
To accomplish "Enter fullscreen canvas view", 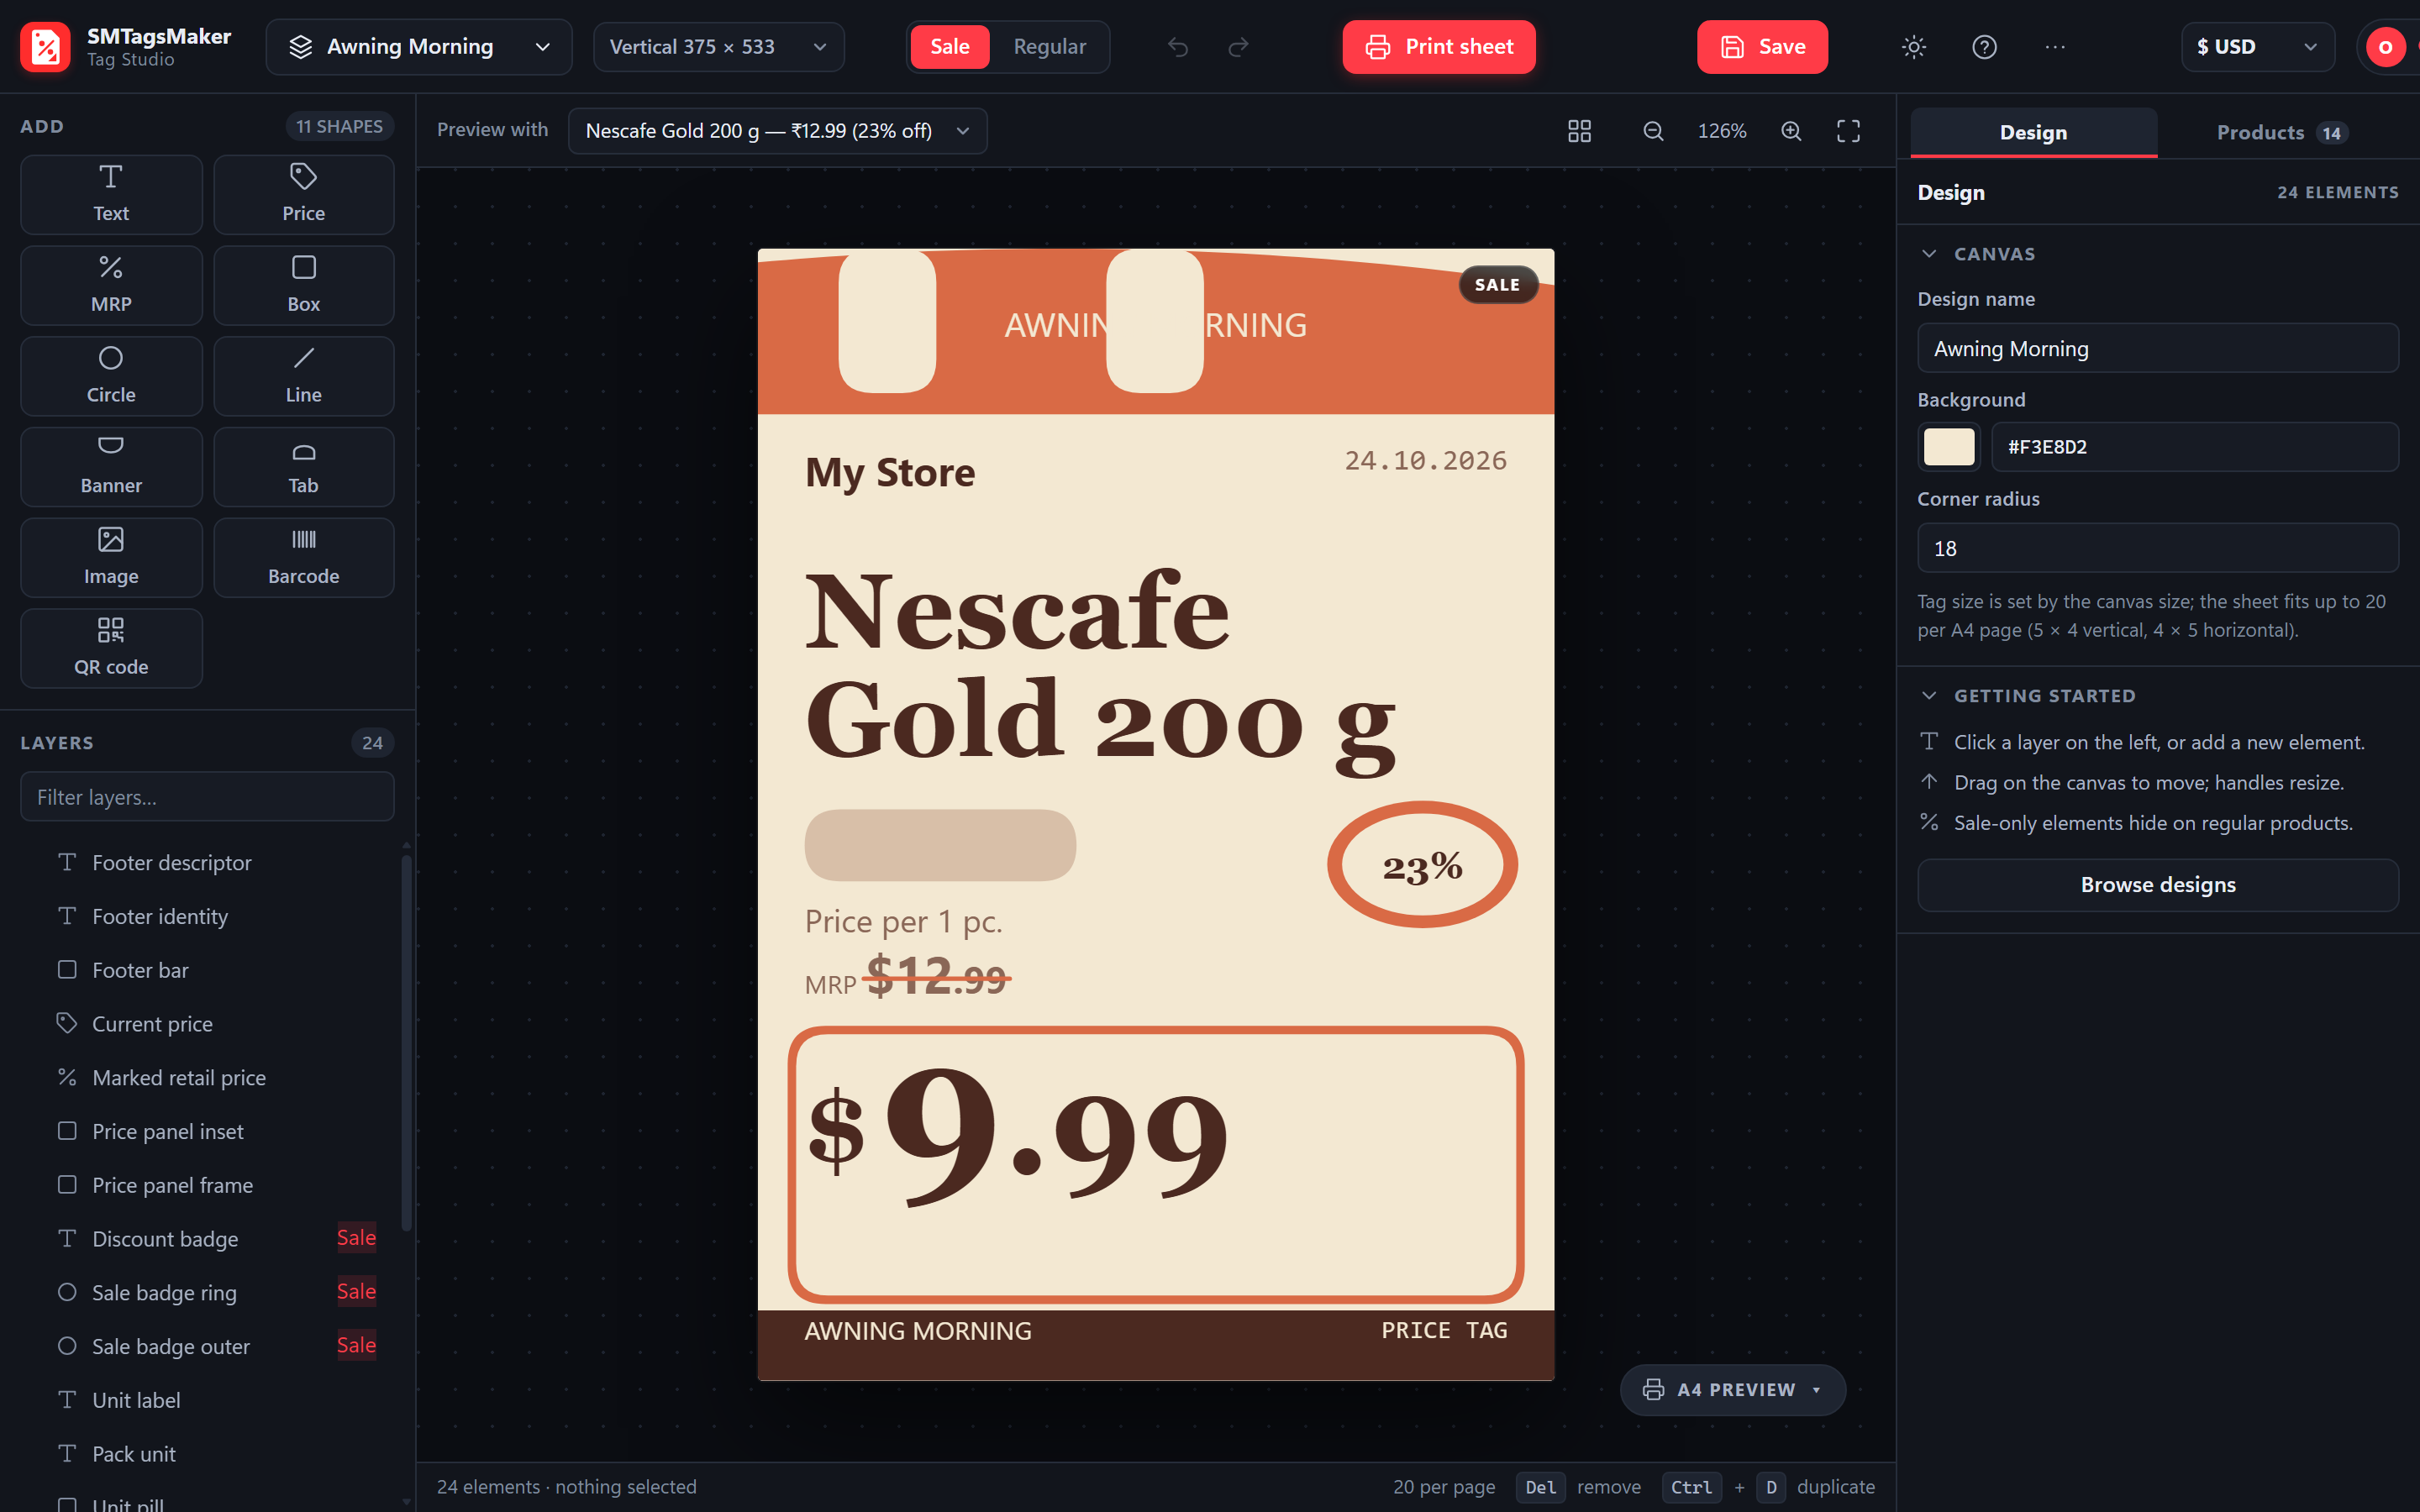I will (1848, 131).
